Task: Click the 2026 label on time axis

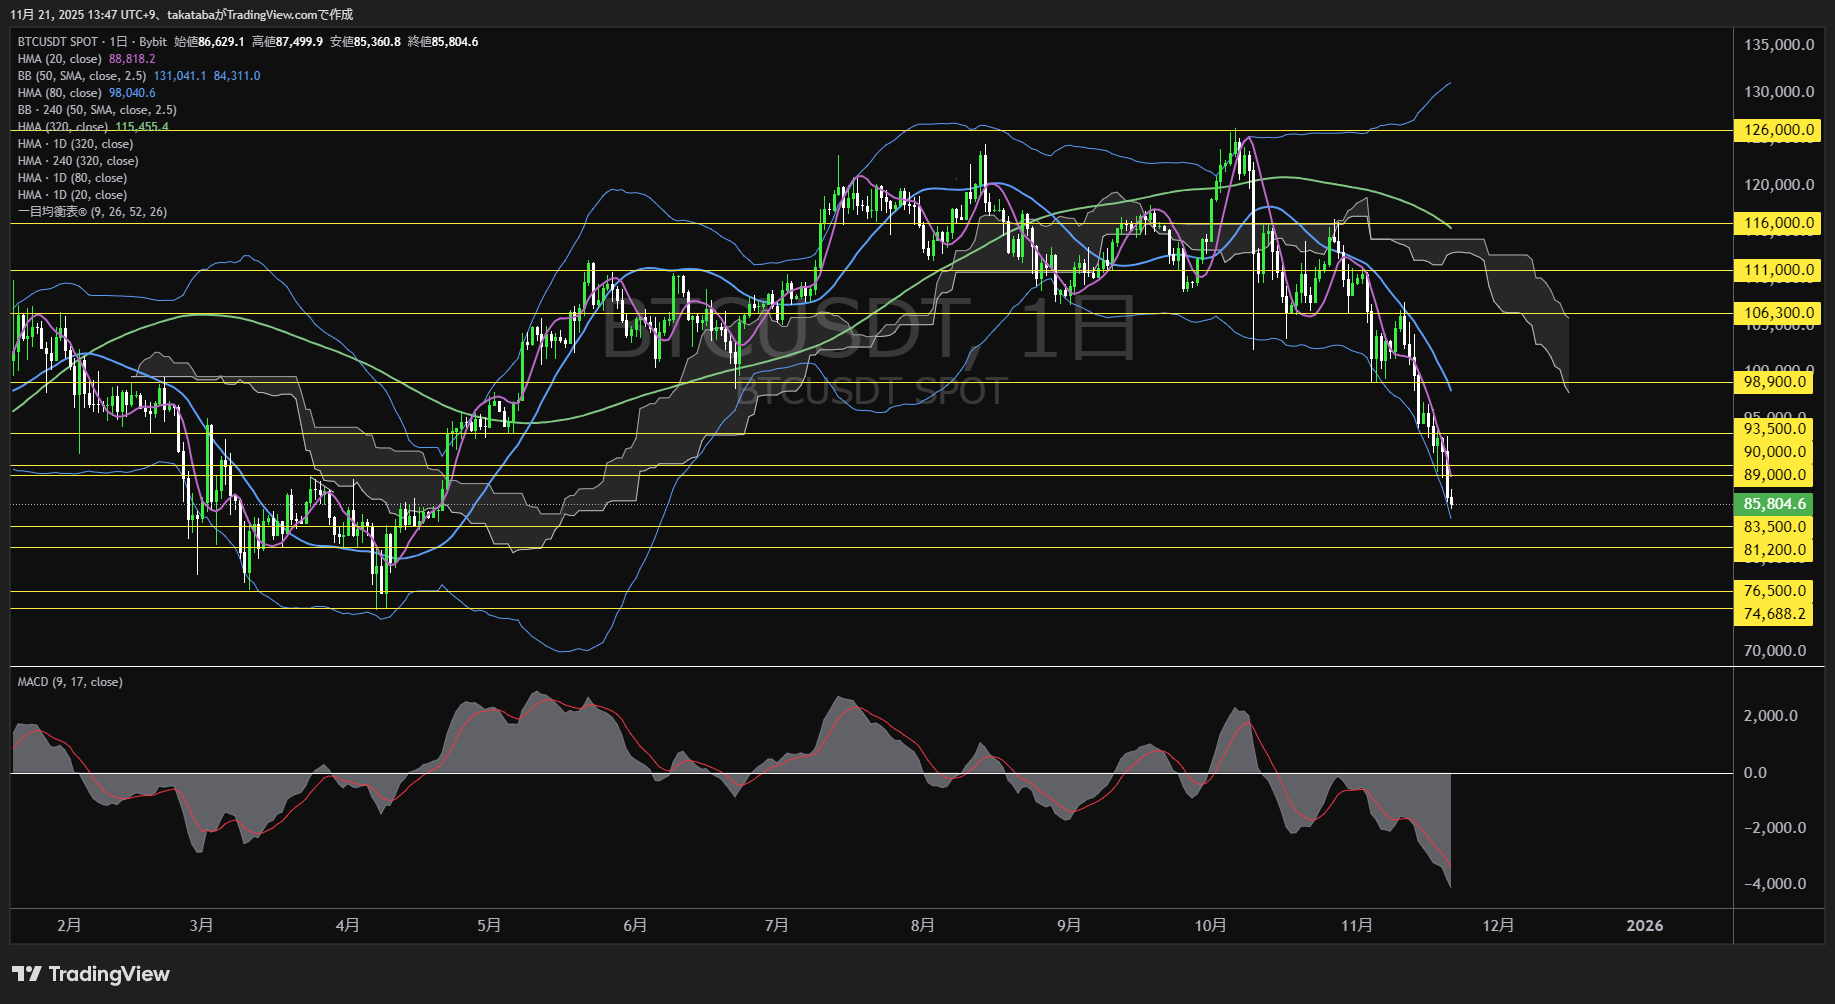Action: 1645,925
